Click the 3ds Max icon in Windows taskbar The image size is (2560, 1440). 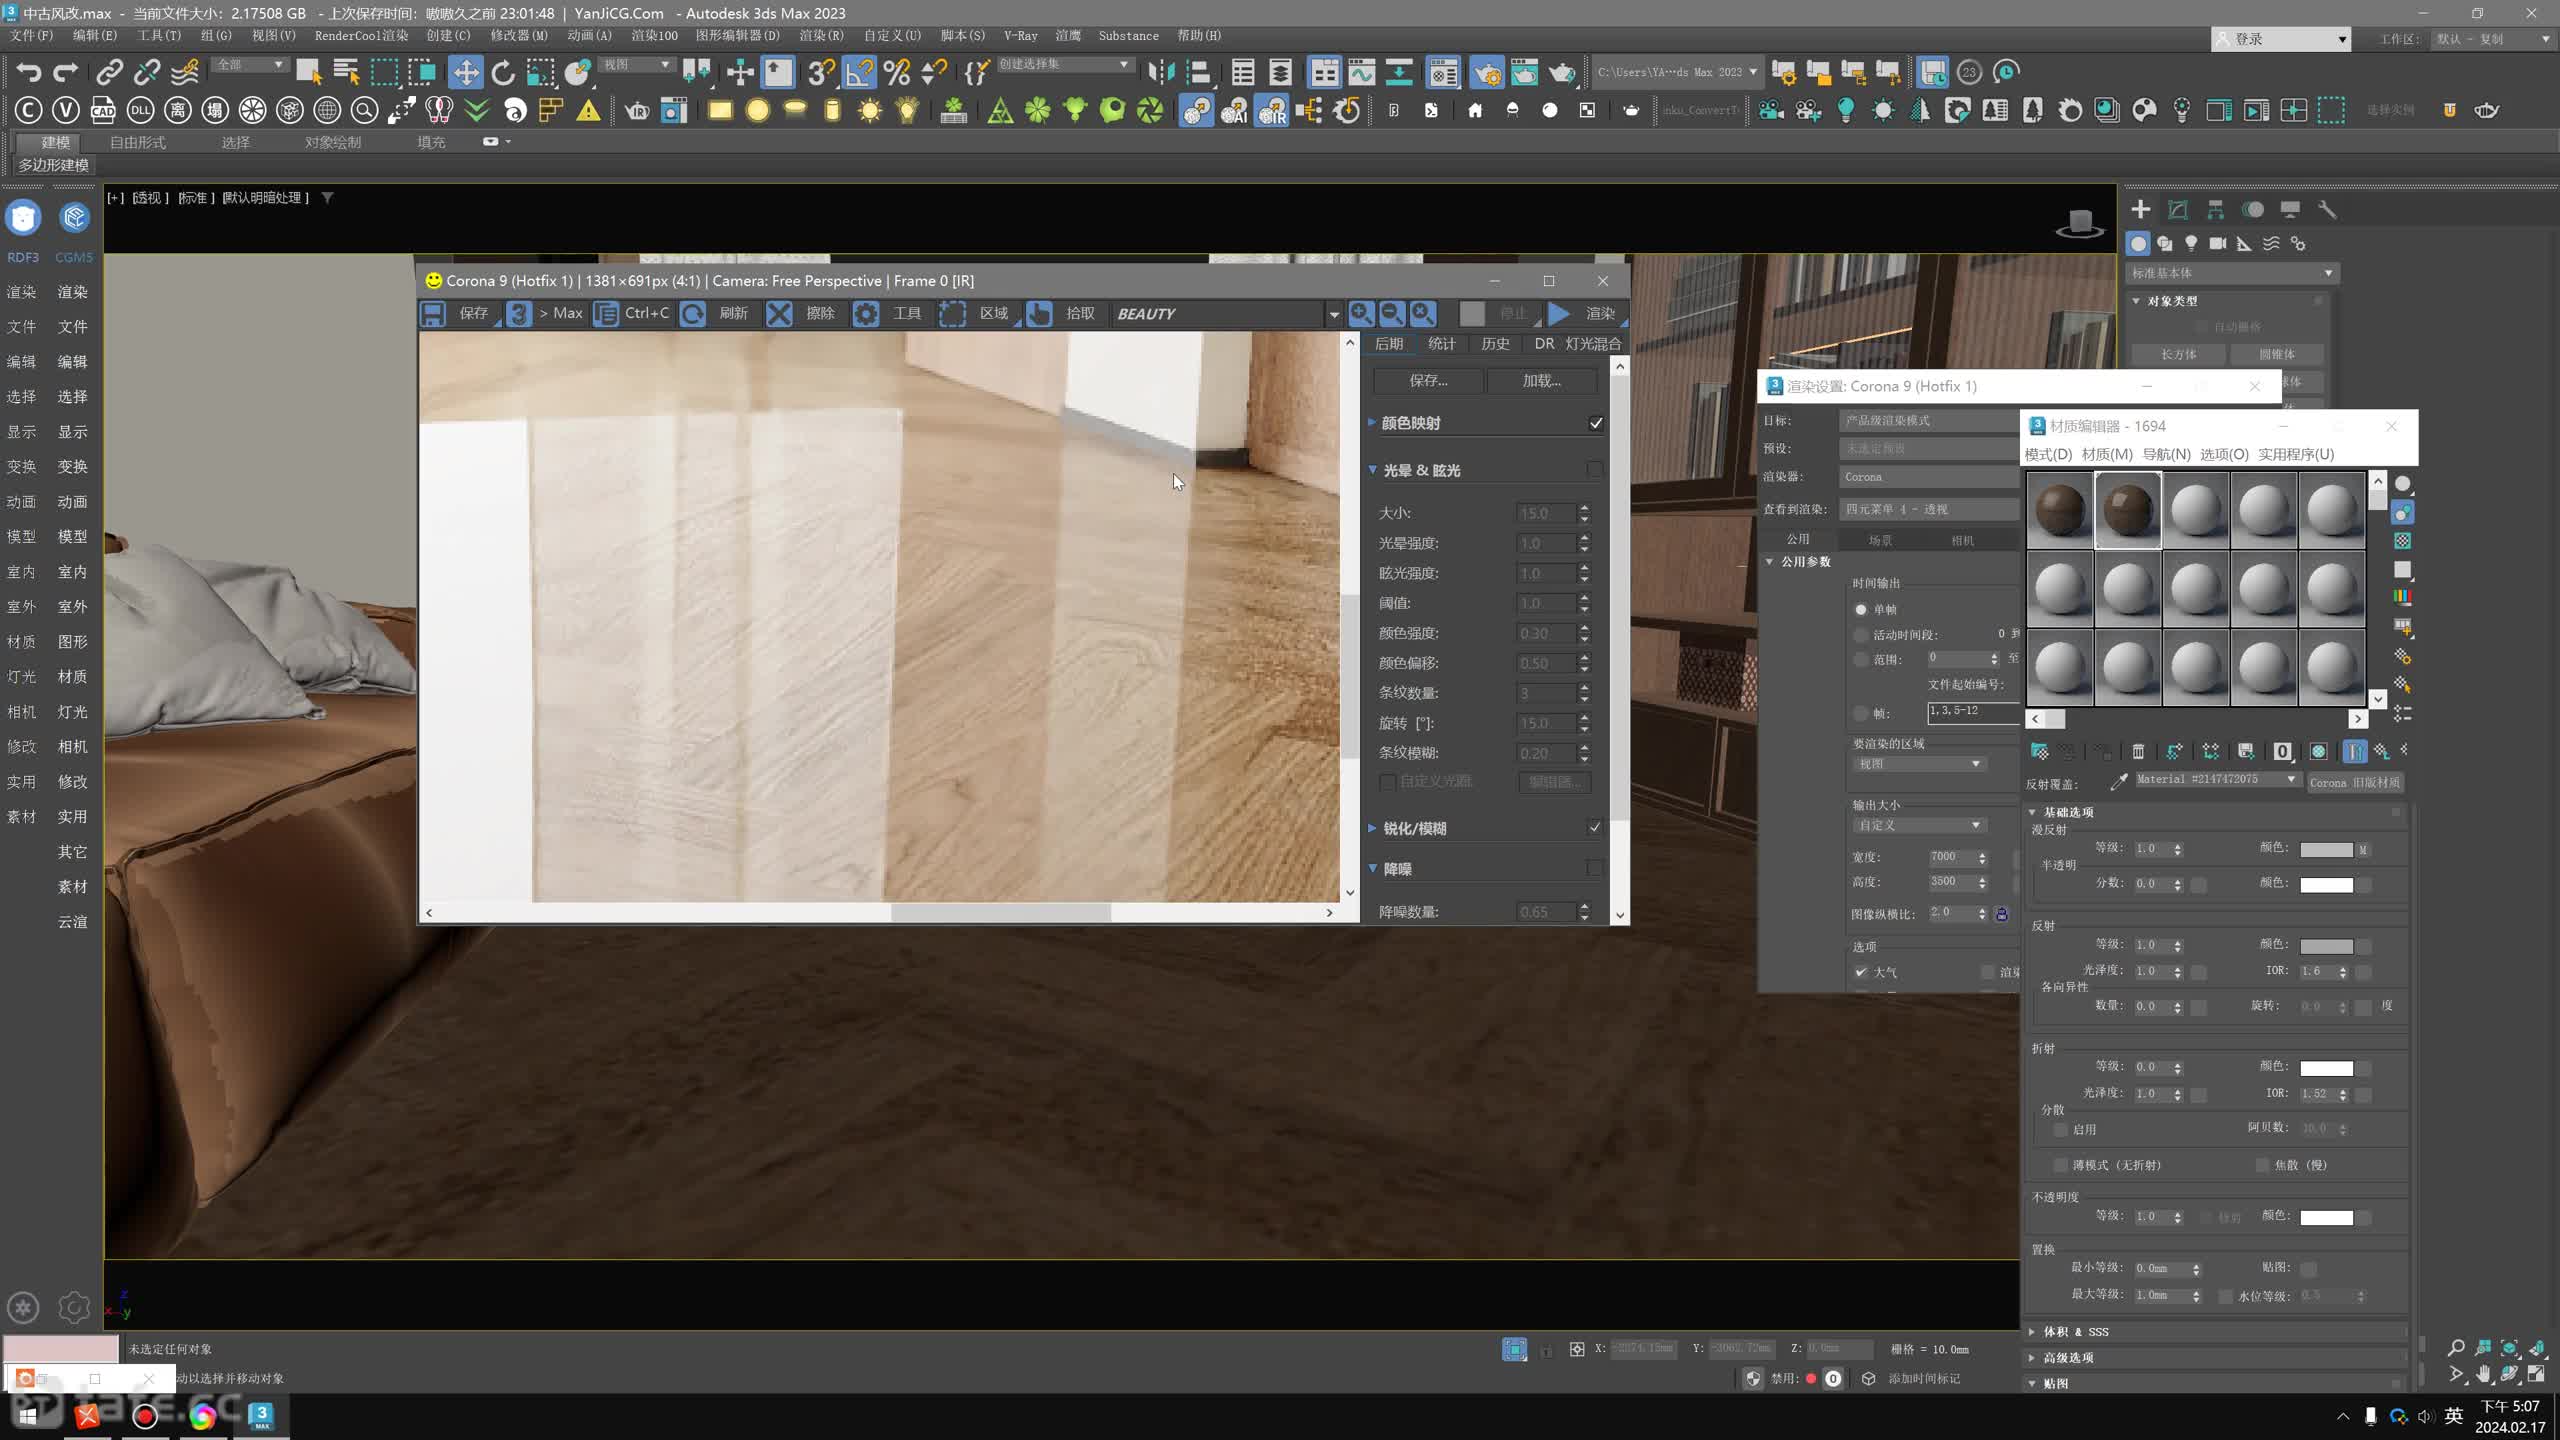(261, 1415)
